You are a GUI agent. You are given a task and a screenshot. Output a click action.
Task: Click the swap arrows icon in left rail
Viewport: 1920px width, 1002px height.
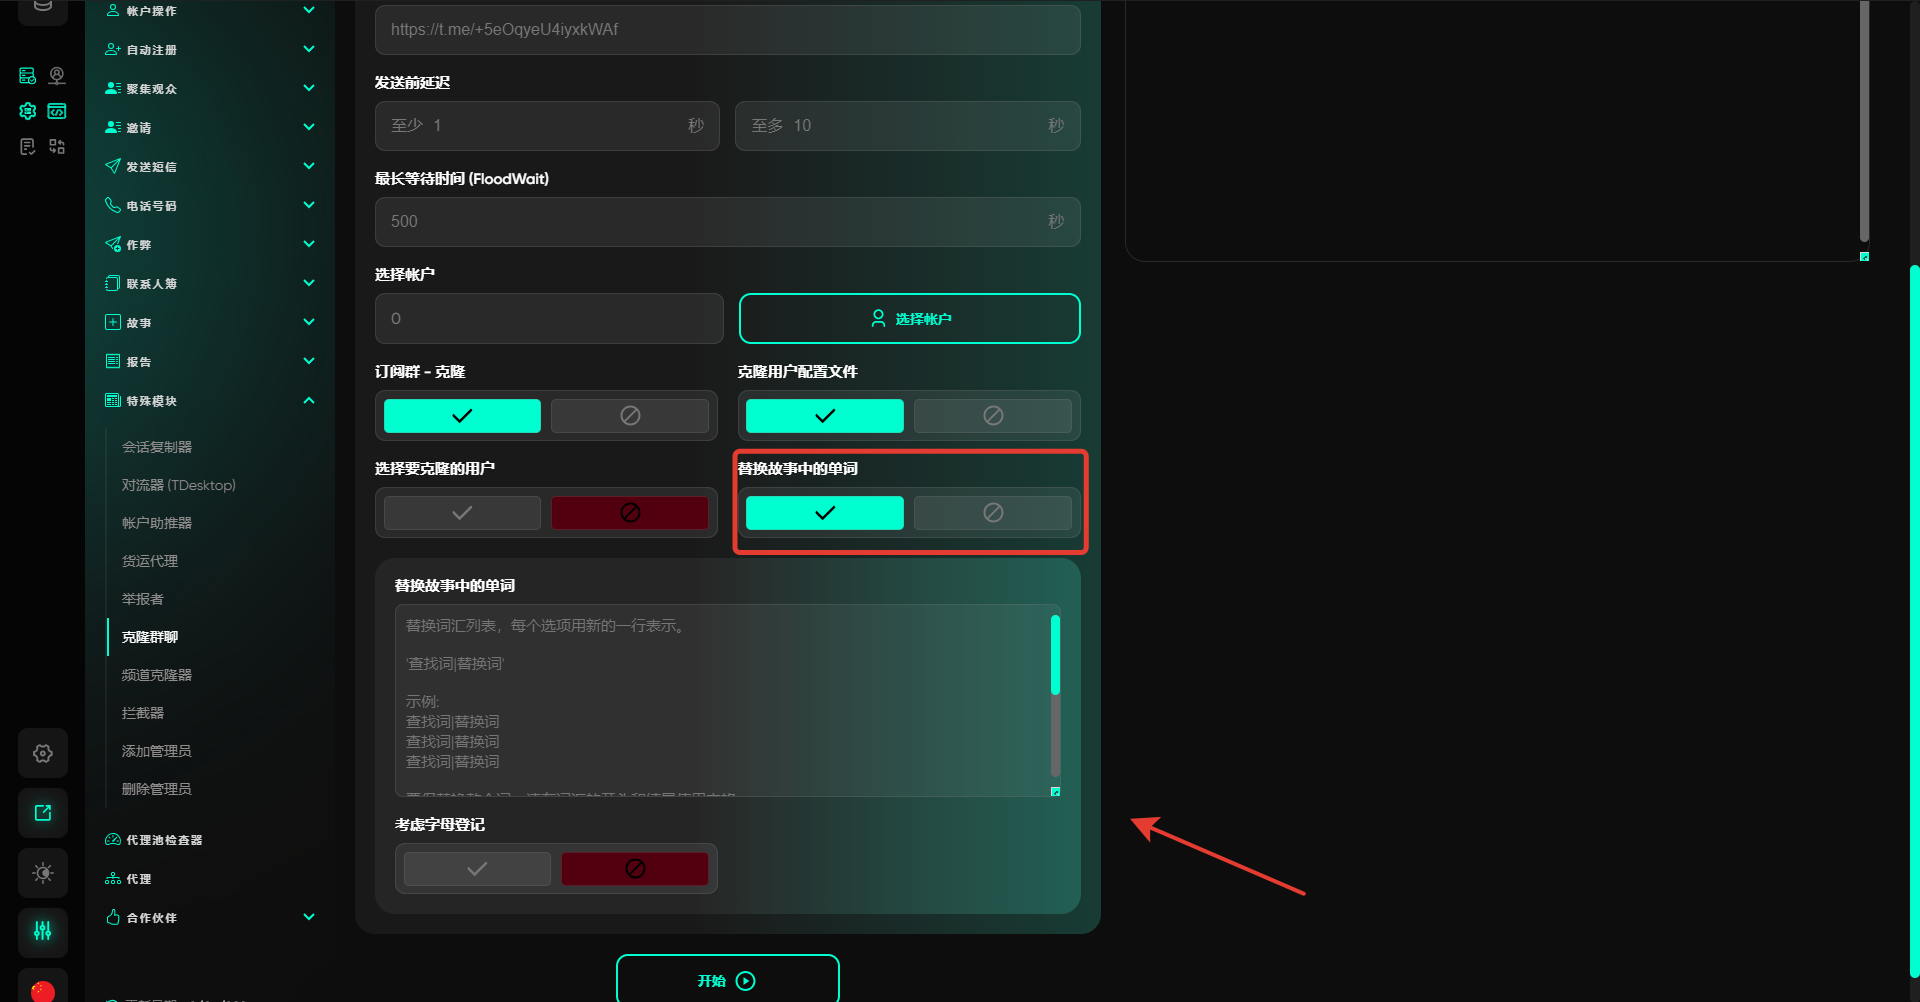tap(57, 147)
